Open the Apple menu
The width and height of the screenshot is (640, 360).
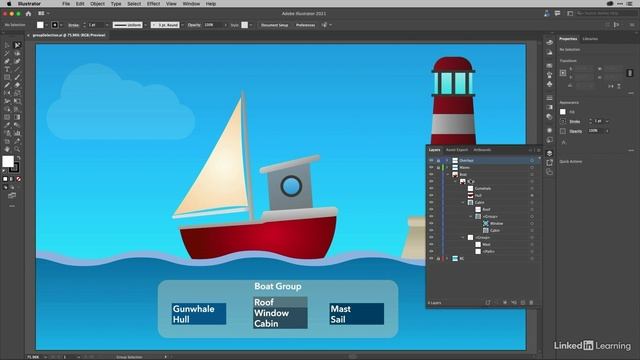pyautogui.click(x=9, y=4)
